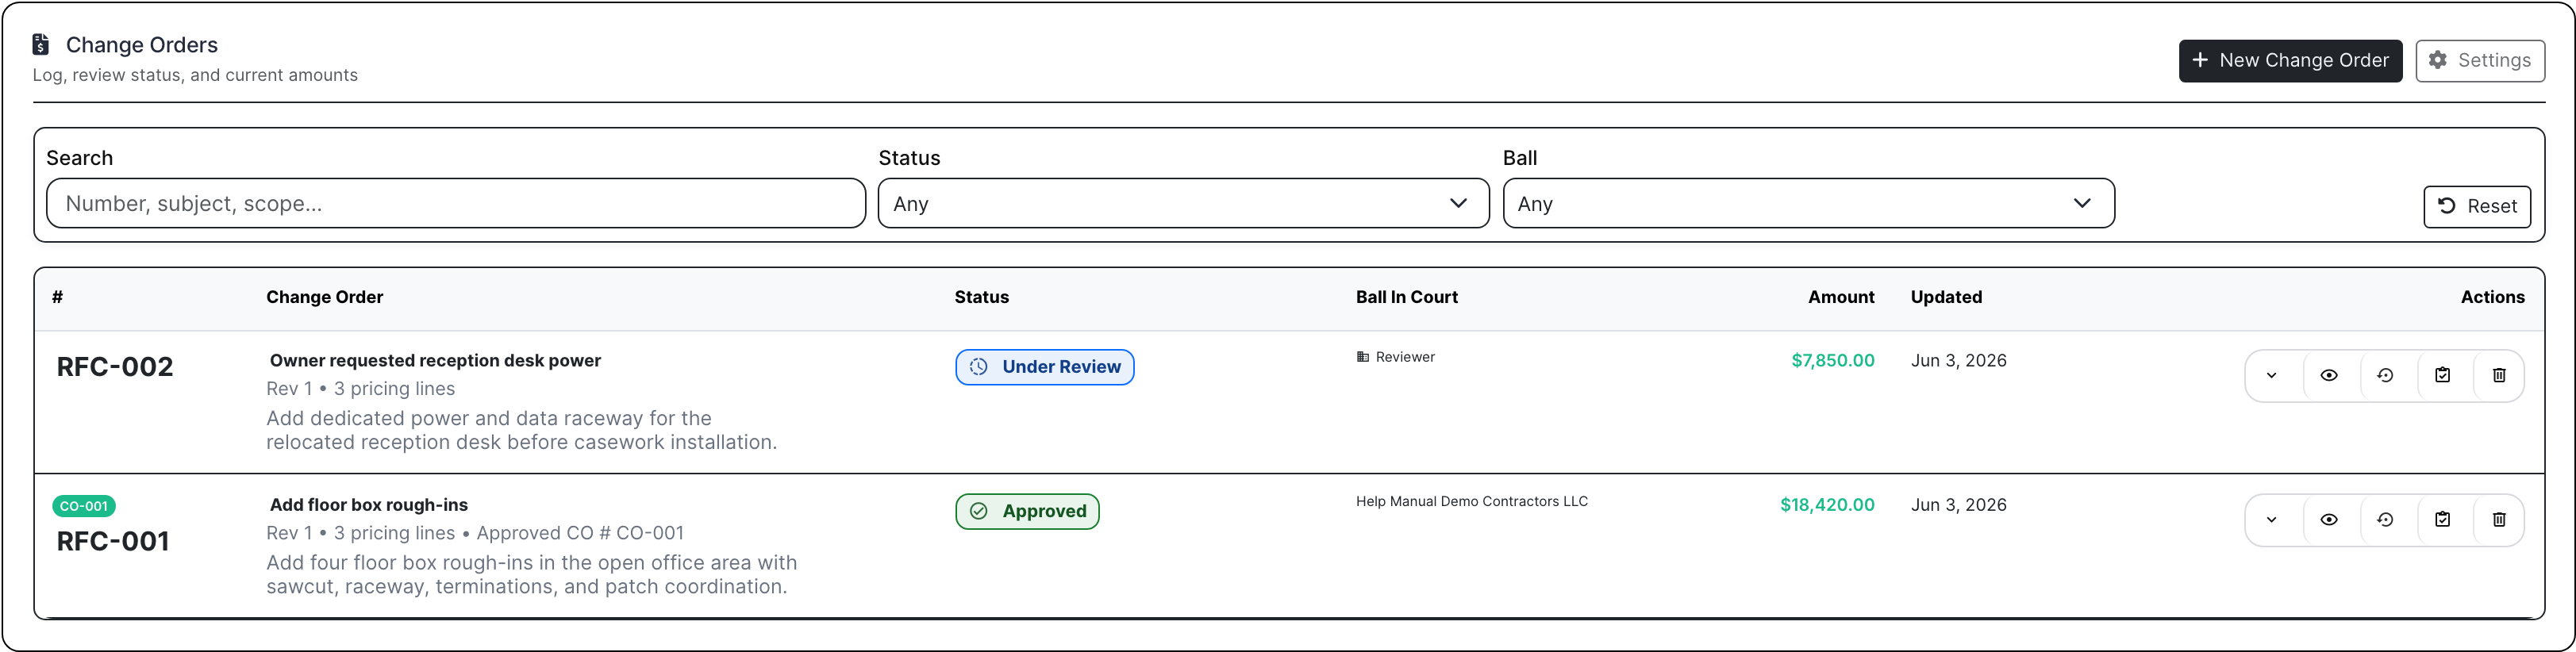2576x652 pixels.
Task: View RFC-001 with the eye icon
Action: [2329, 519]
